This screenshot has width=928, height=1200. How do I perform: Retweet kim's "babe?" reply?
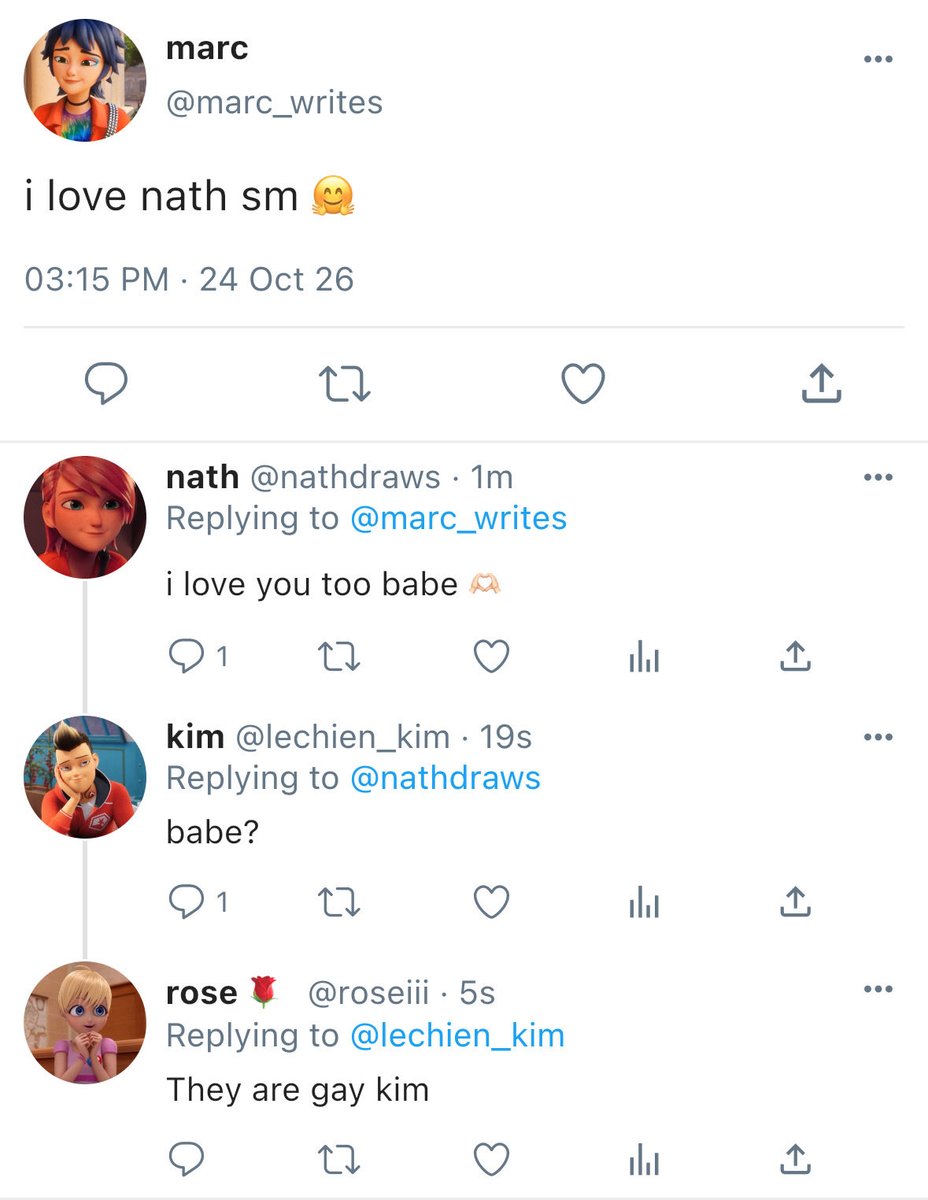tap(339, 903)
